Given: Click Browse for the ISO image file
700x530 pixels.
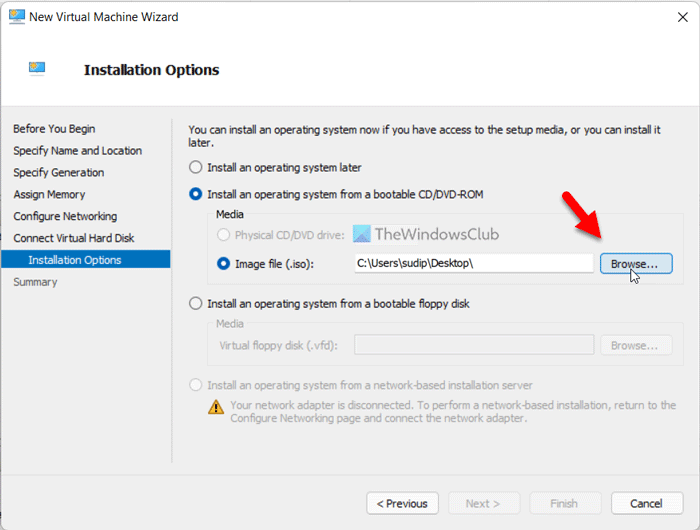Looking at the screenshot, I should [634, 264].
